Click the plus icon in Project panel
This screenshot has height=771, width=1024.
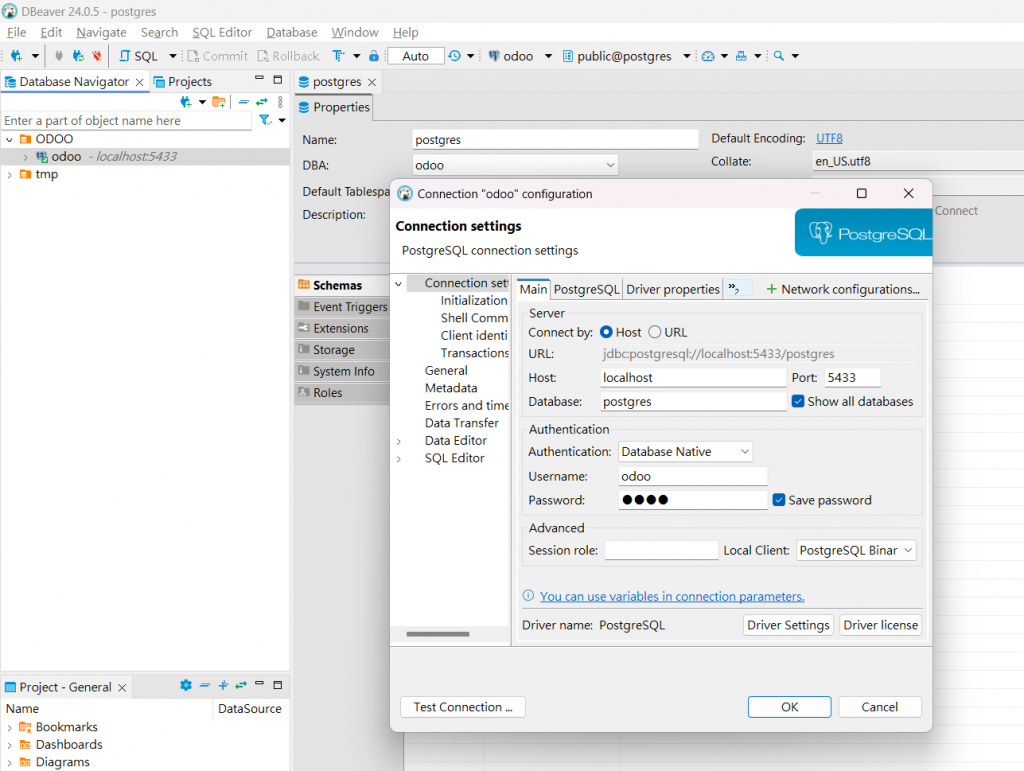[223, 685]
